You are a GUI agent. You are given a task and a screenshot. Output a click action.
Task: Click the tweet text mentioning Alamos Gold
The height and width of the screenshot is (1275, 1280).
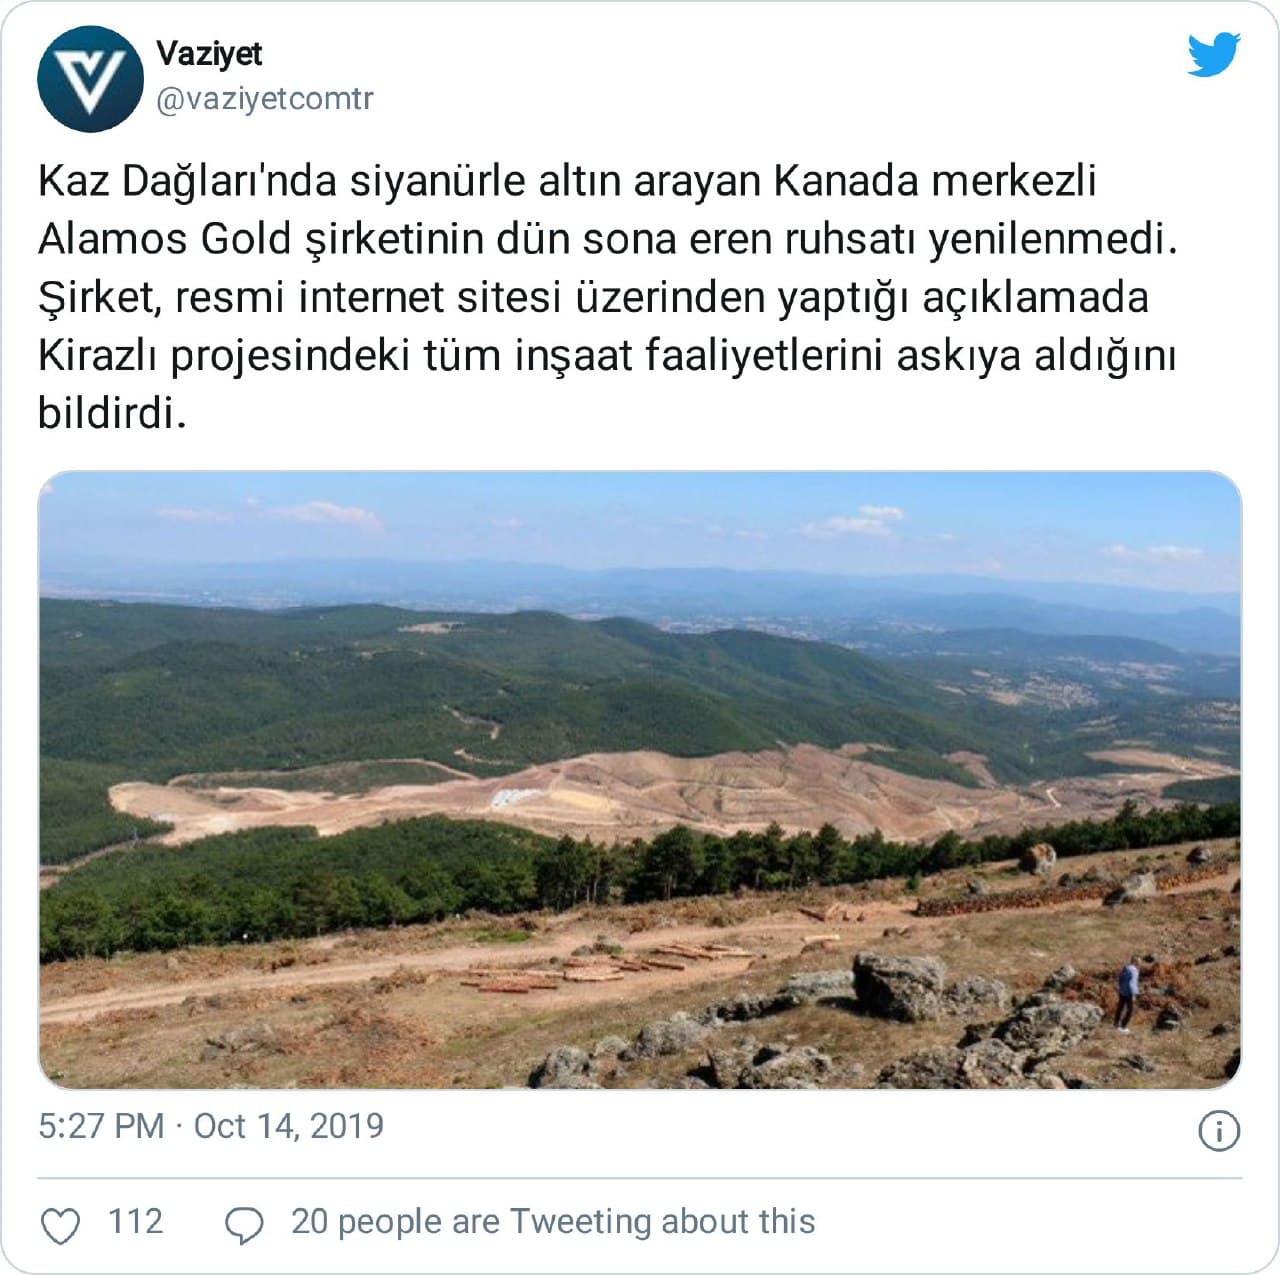[x=608, y=298]
